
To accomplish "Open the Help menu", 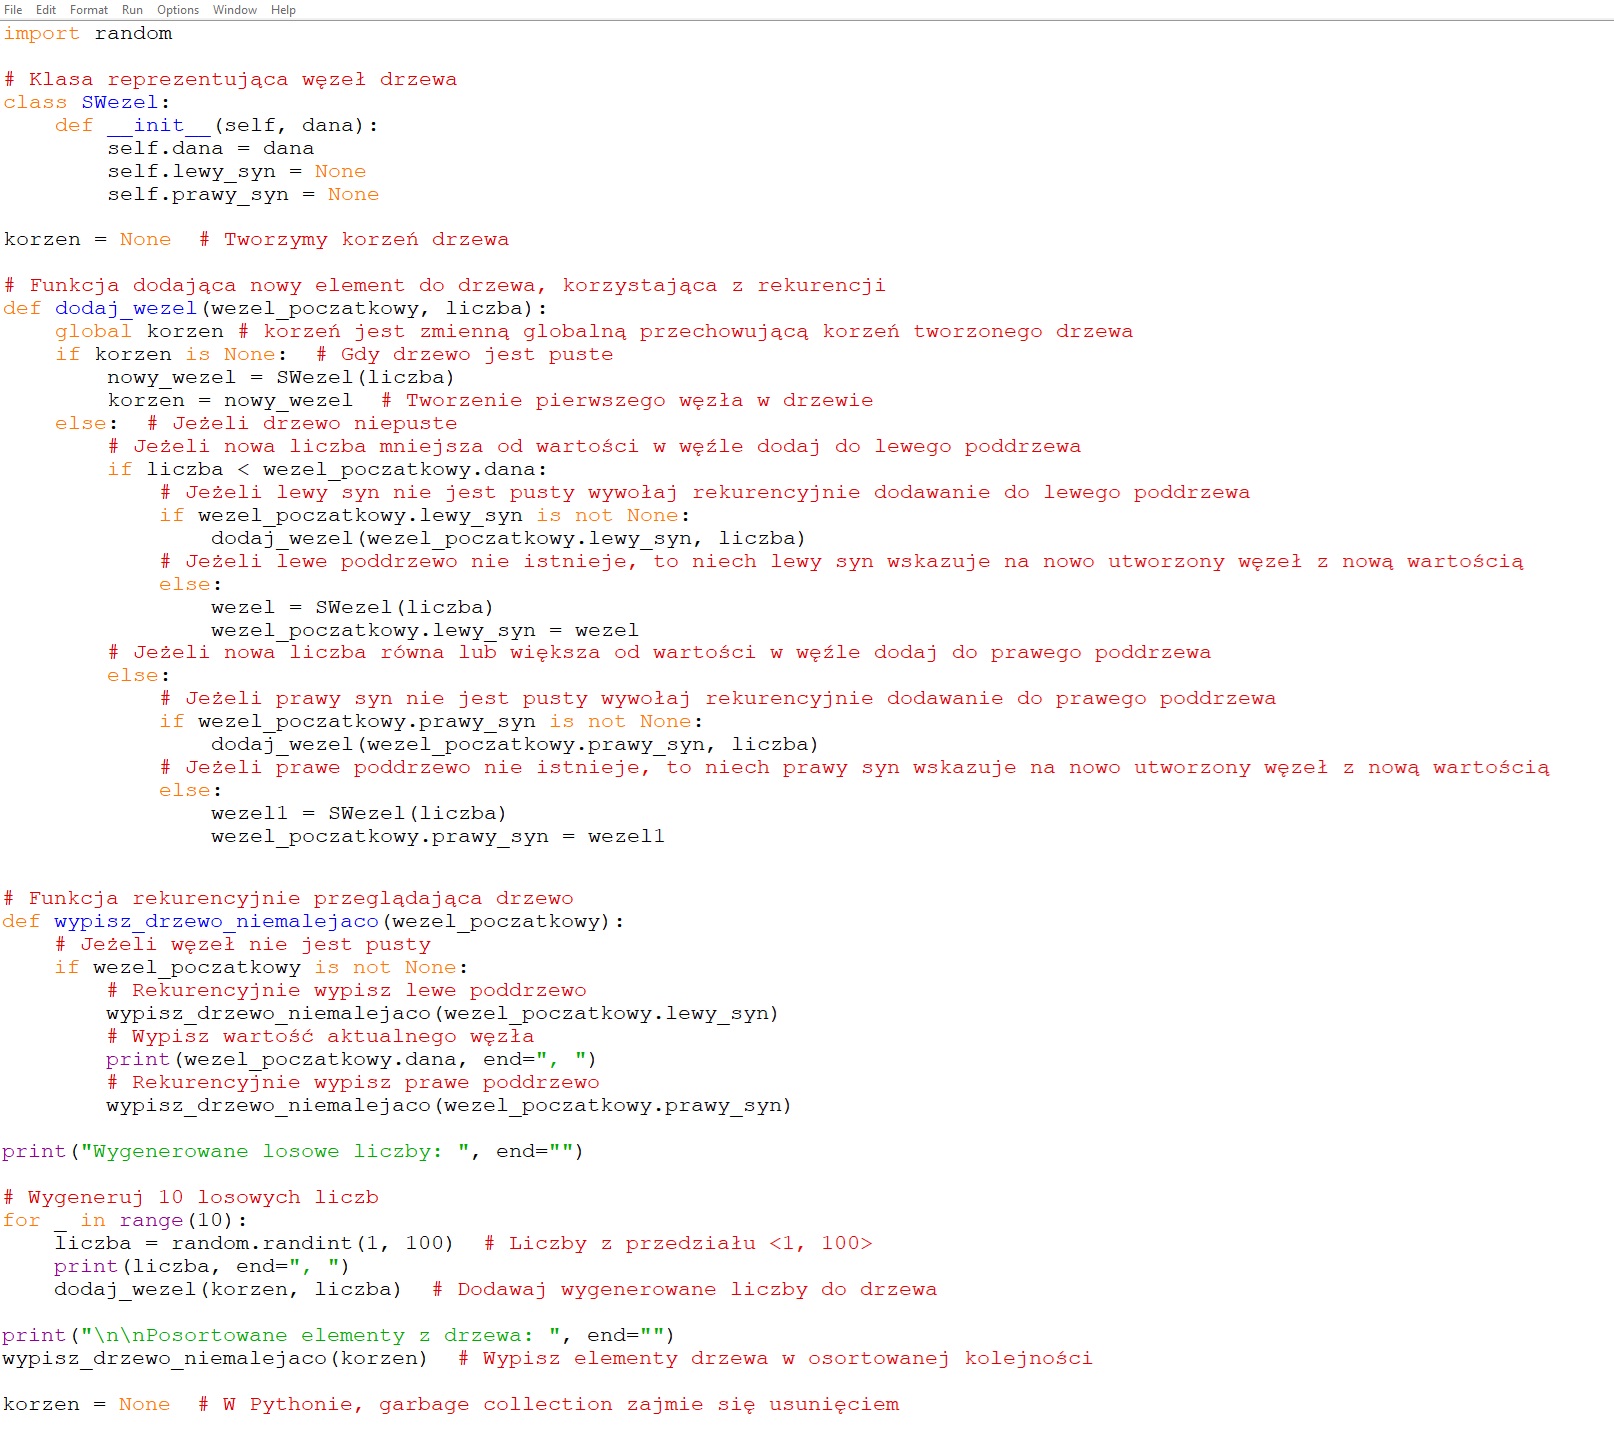I will (x=283, y=10).
